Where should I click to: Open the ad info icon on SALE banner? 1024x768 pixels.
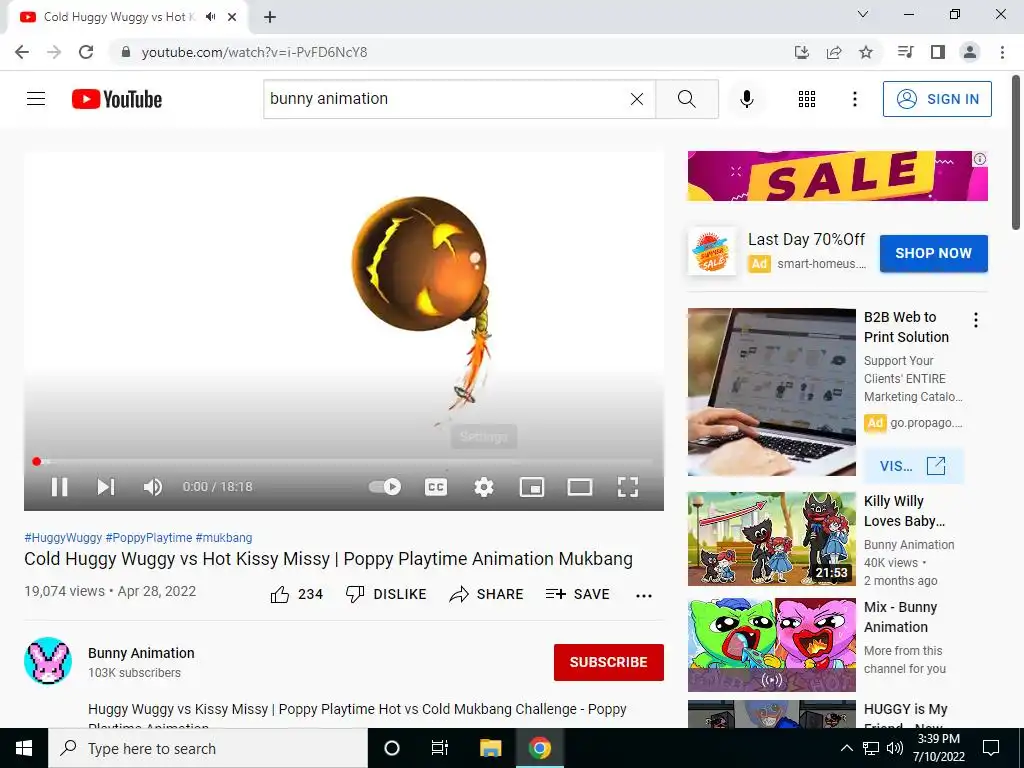point(980,159)
